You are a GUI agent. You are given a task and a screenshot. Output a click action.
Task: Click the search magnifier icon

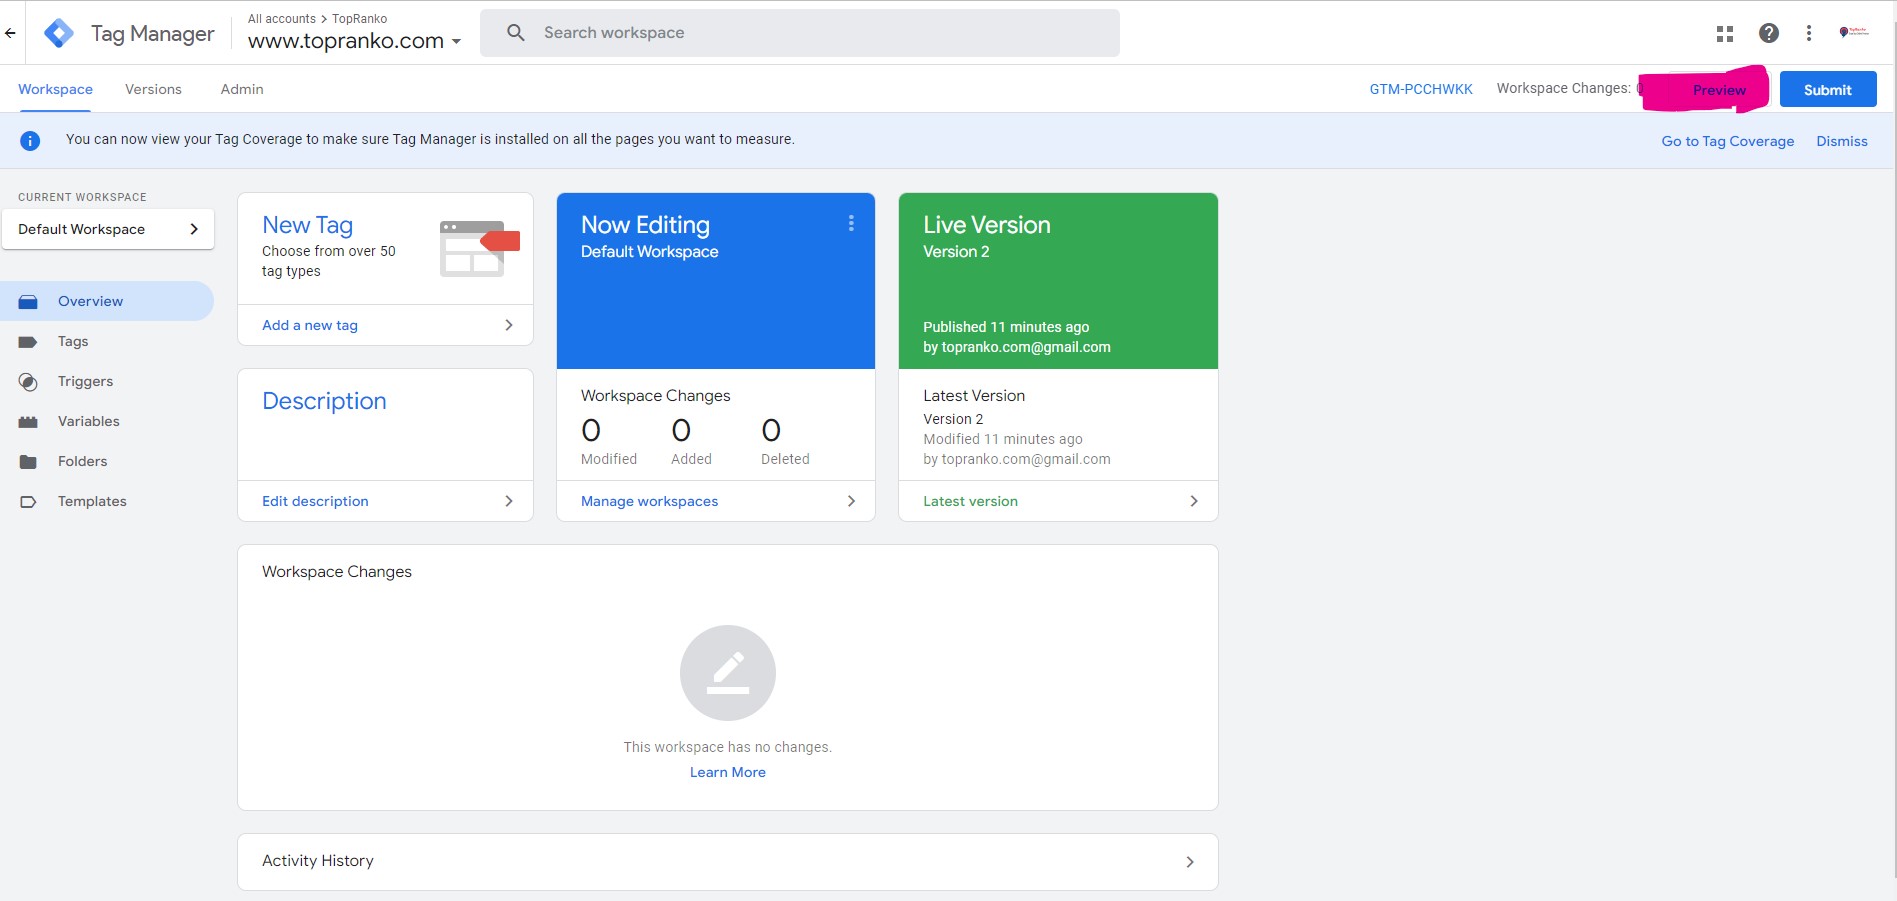tap(516, 33)
